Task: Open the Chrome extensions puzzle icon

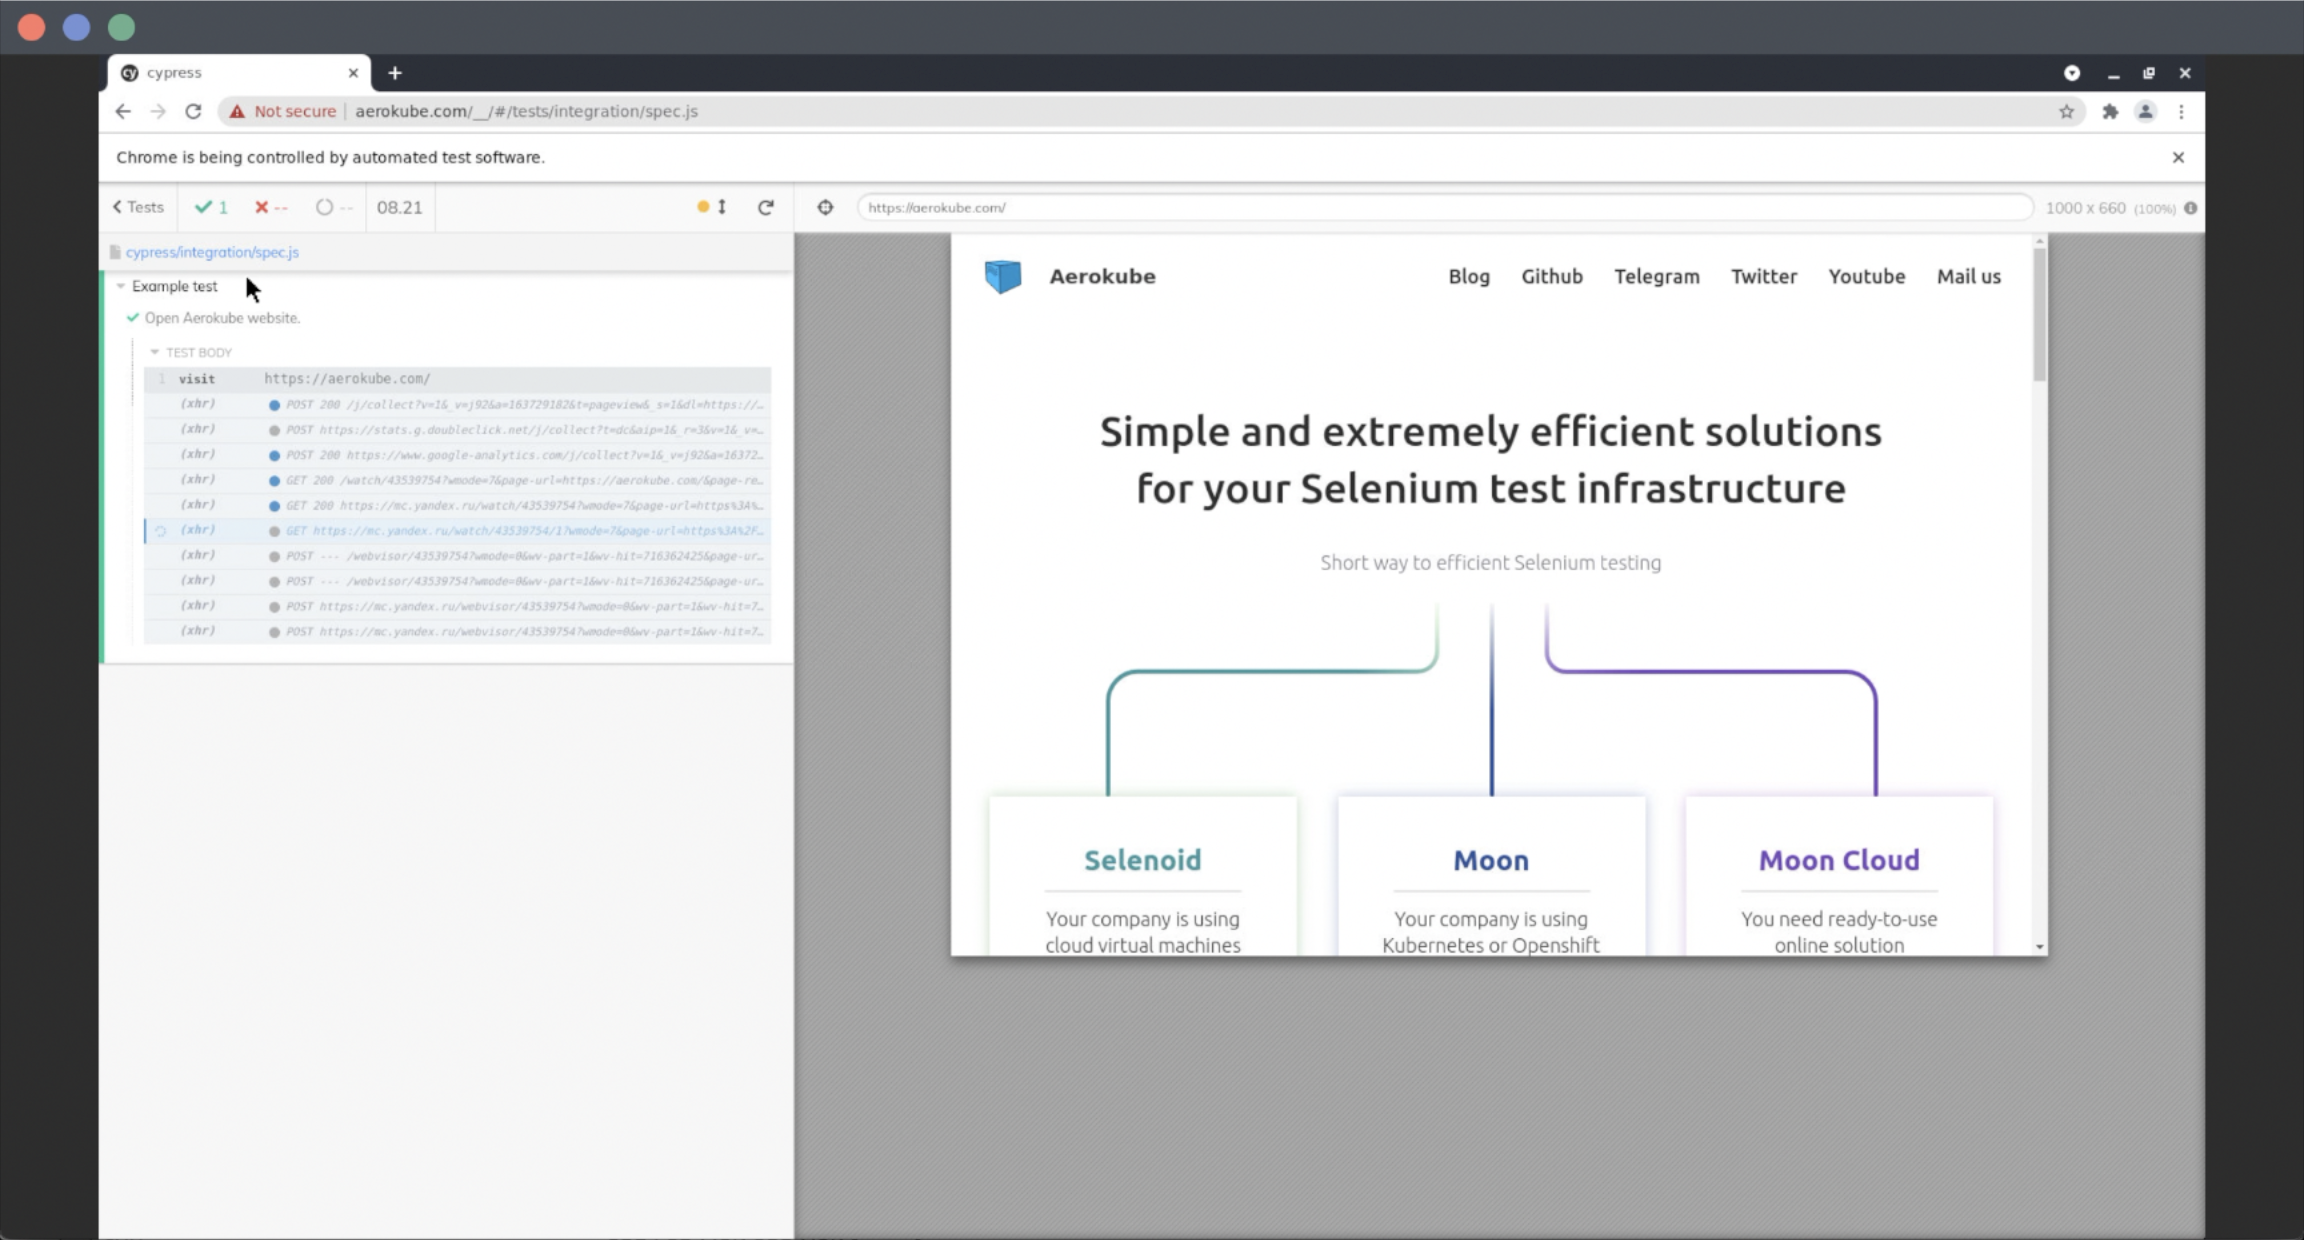Action: 2110,111
